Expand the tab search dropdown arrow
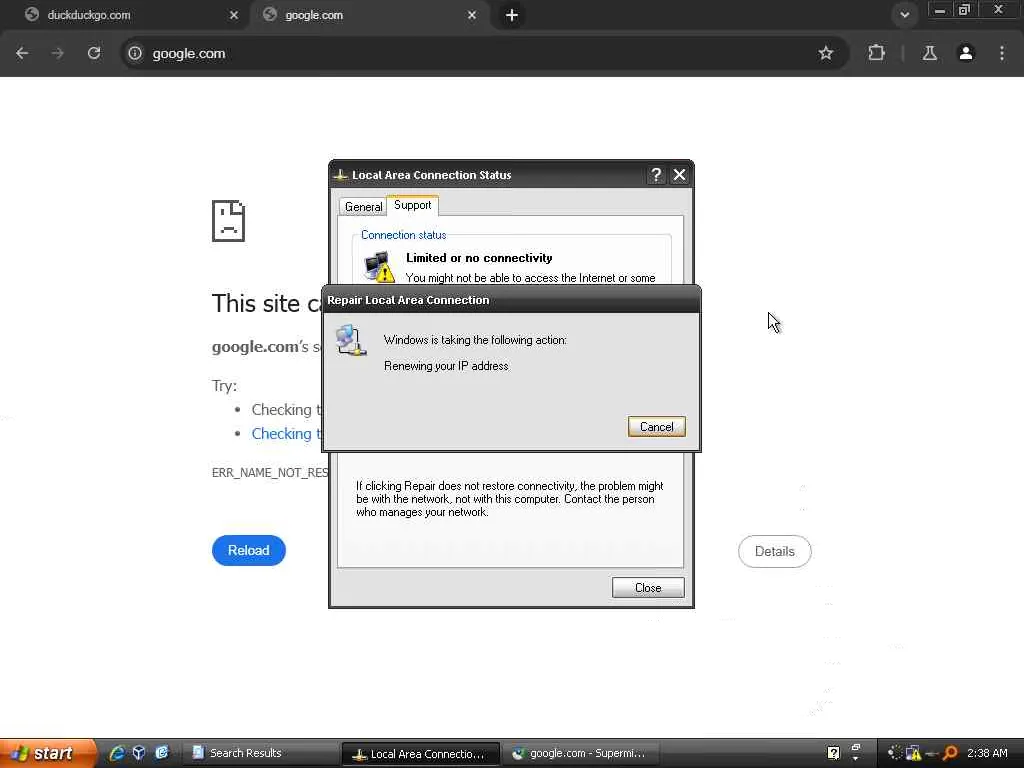The width and height of the screenshot is (1024, 768). click(x=904, y=15)
